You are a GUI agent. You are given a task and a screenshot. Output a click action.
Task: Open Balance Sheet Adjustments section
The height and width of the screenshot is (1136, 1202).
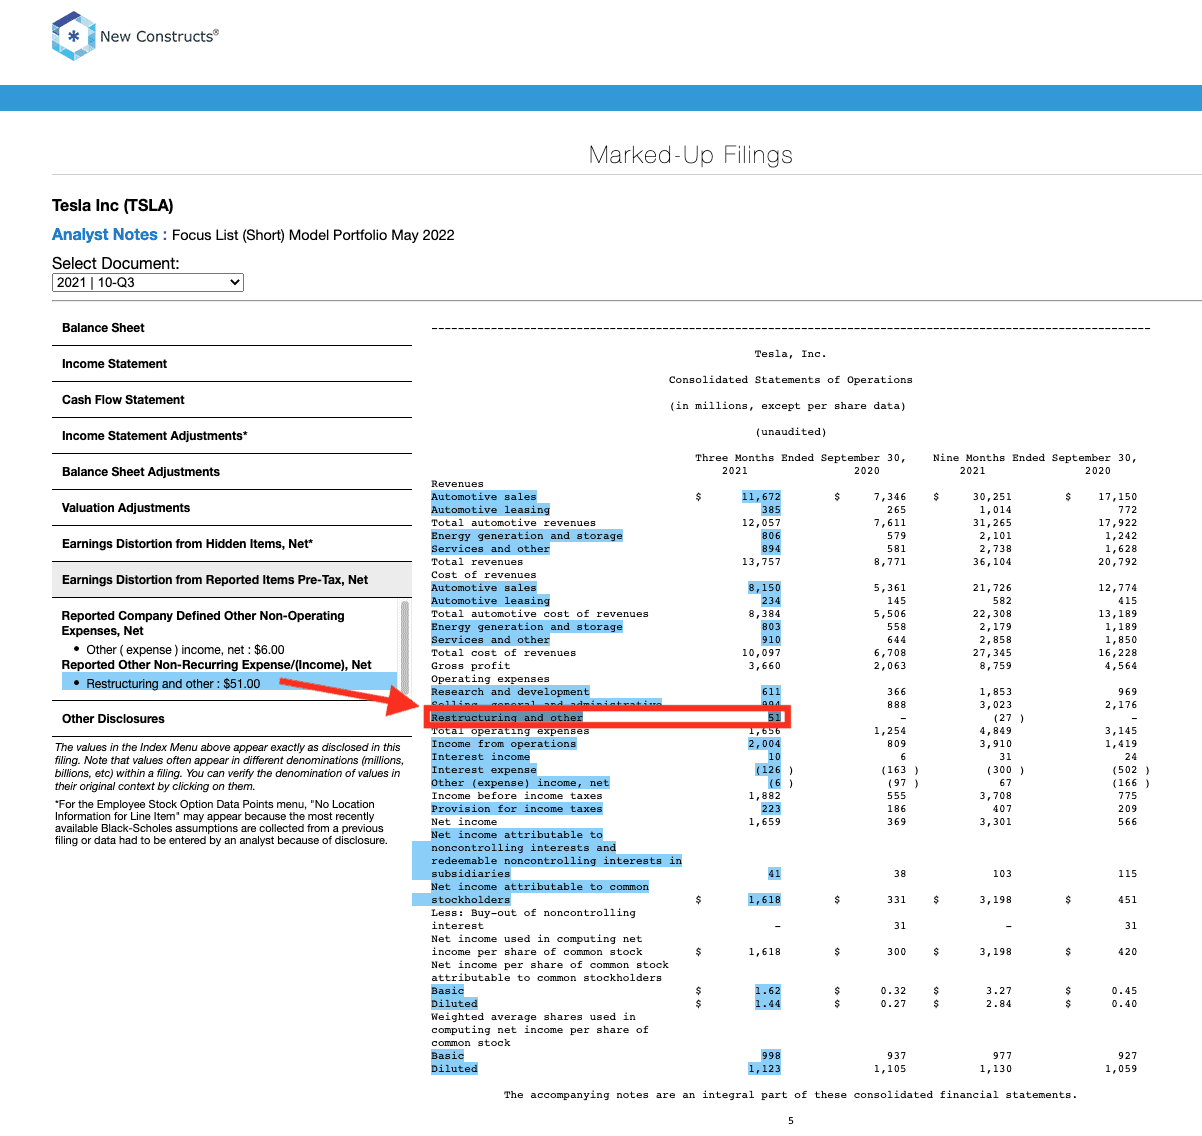(x=232, y=472)
